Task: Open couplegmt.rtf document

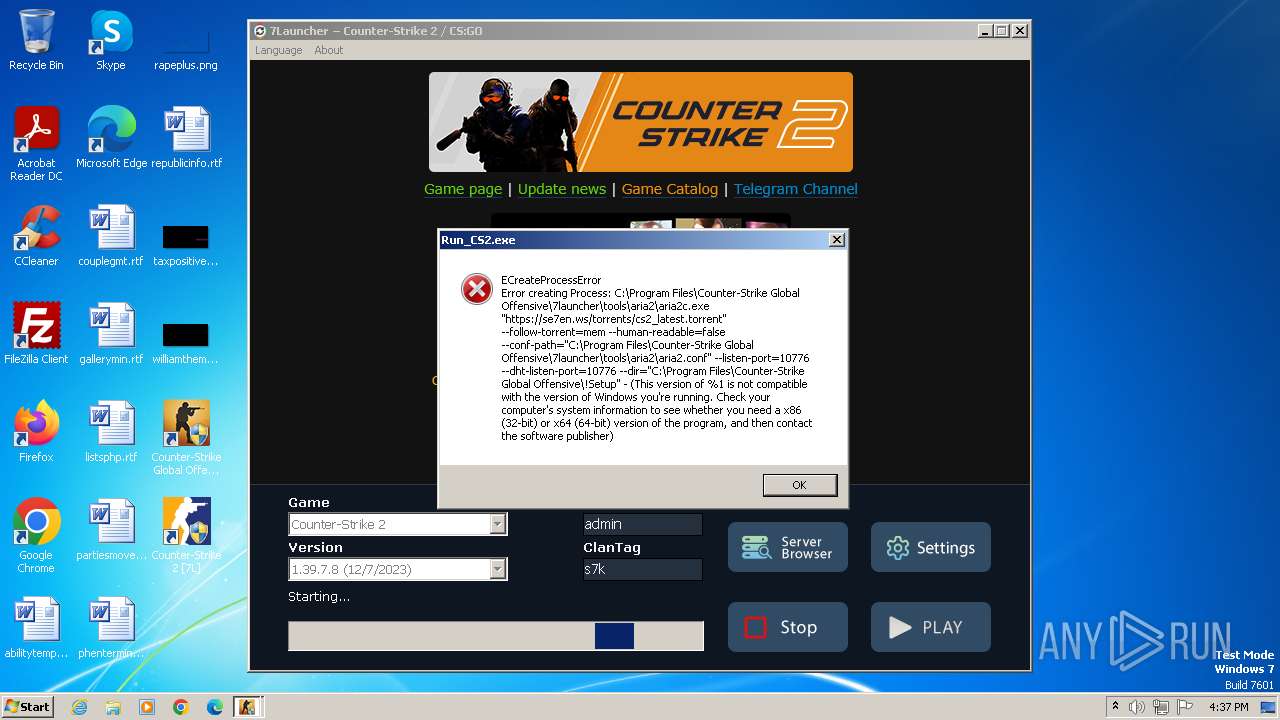Action: pyautogui.click(x=111, y=235)
